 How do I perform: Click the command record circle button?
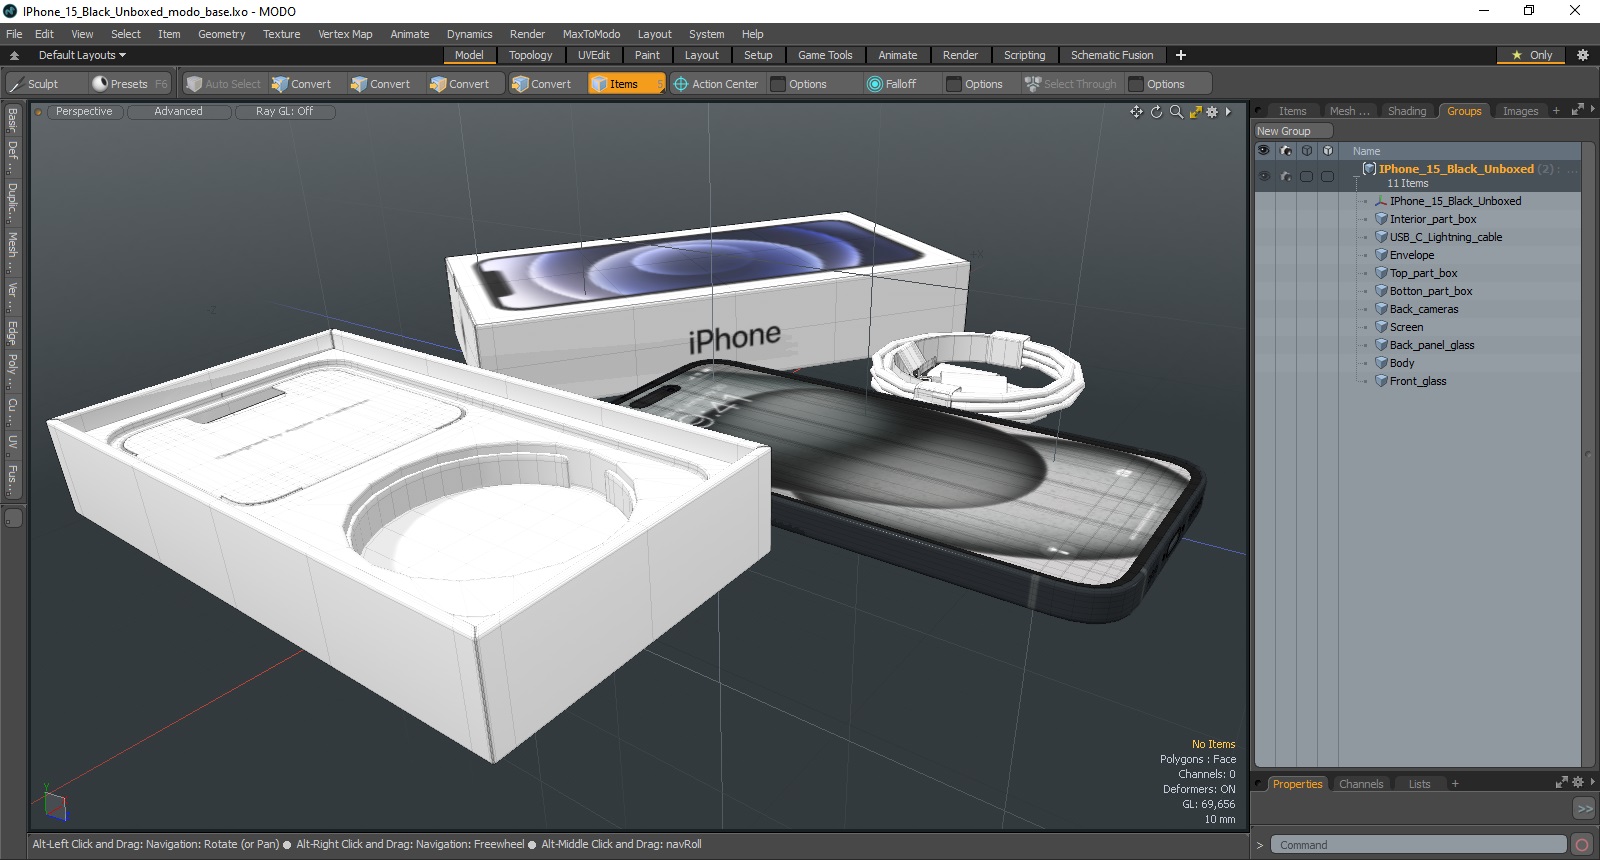1582,845
